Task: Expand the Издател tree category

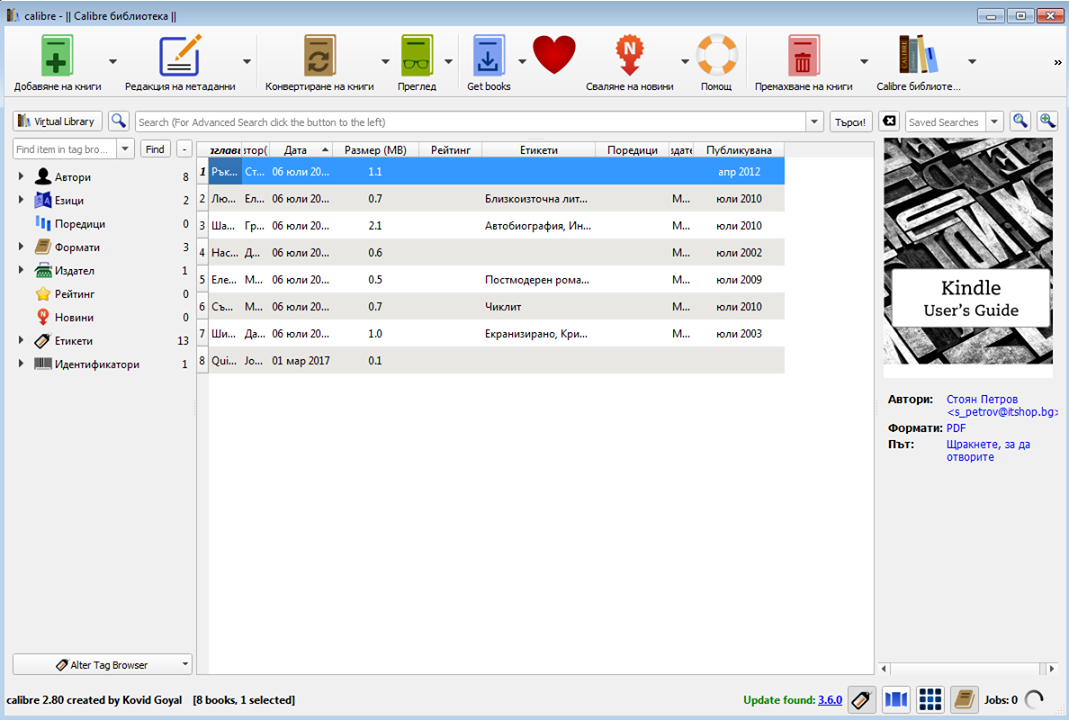Action: (x=21, y=270)
